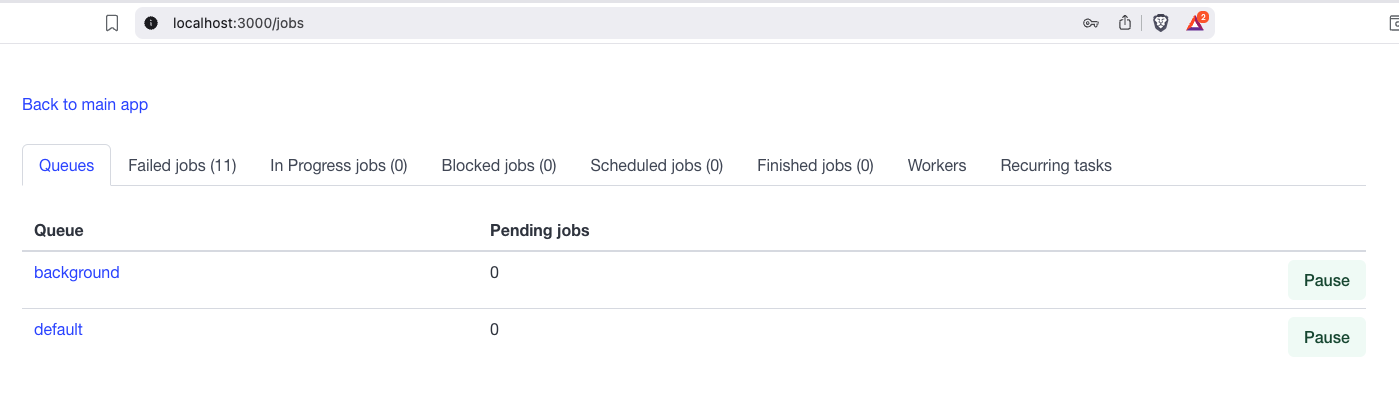View the Finished jobs (0) tab
Viewport: 1399px width, 414px height.
click(815, 165)
